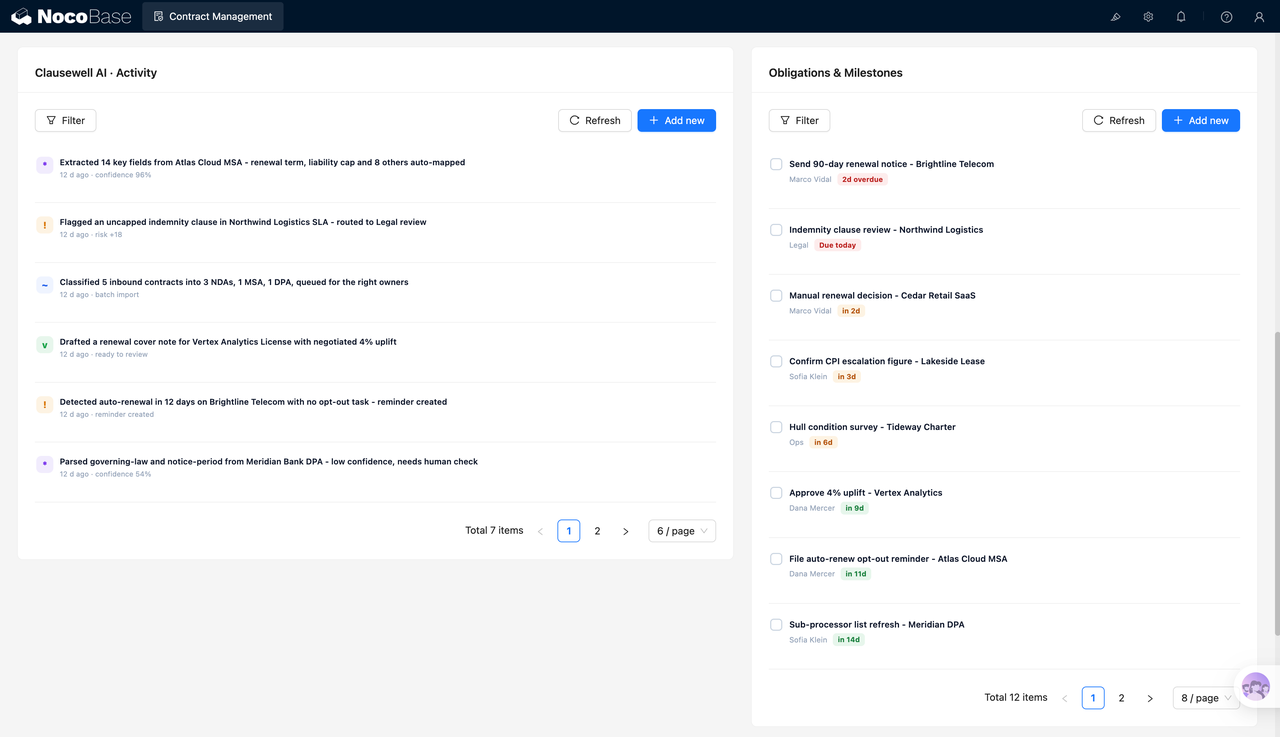Click Total 7 items text
This screenshot has height=737, width=1280.
[x=494, y=531]
